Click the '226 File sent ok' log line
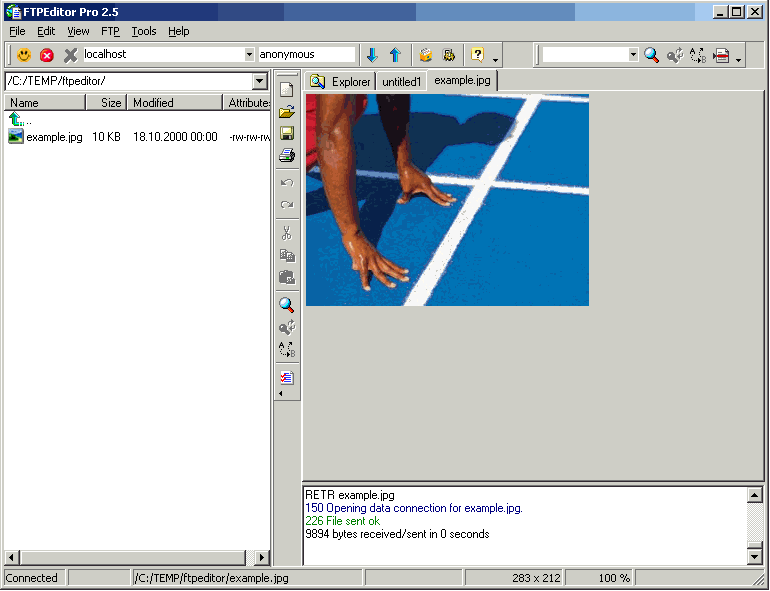770x591 pixels. click(342, 521)
